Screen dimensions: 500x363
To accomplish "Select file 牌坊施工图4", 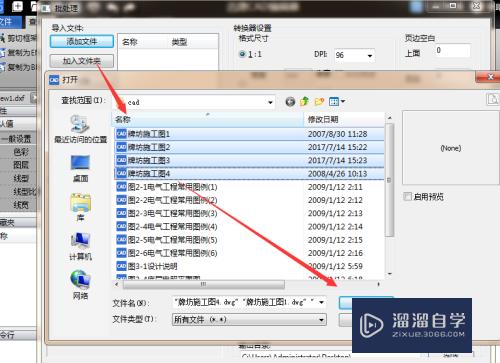I will [x=249, y=173].
